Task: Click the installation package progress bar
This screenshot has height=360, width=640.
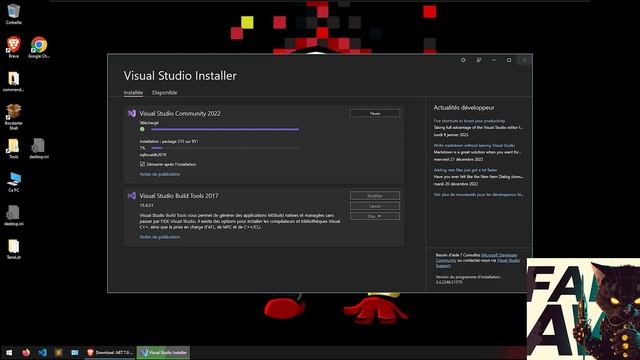Action: (x=225, y=148)
